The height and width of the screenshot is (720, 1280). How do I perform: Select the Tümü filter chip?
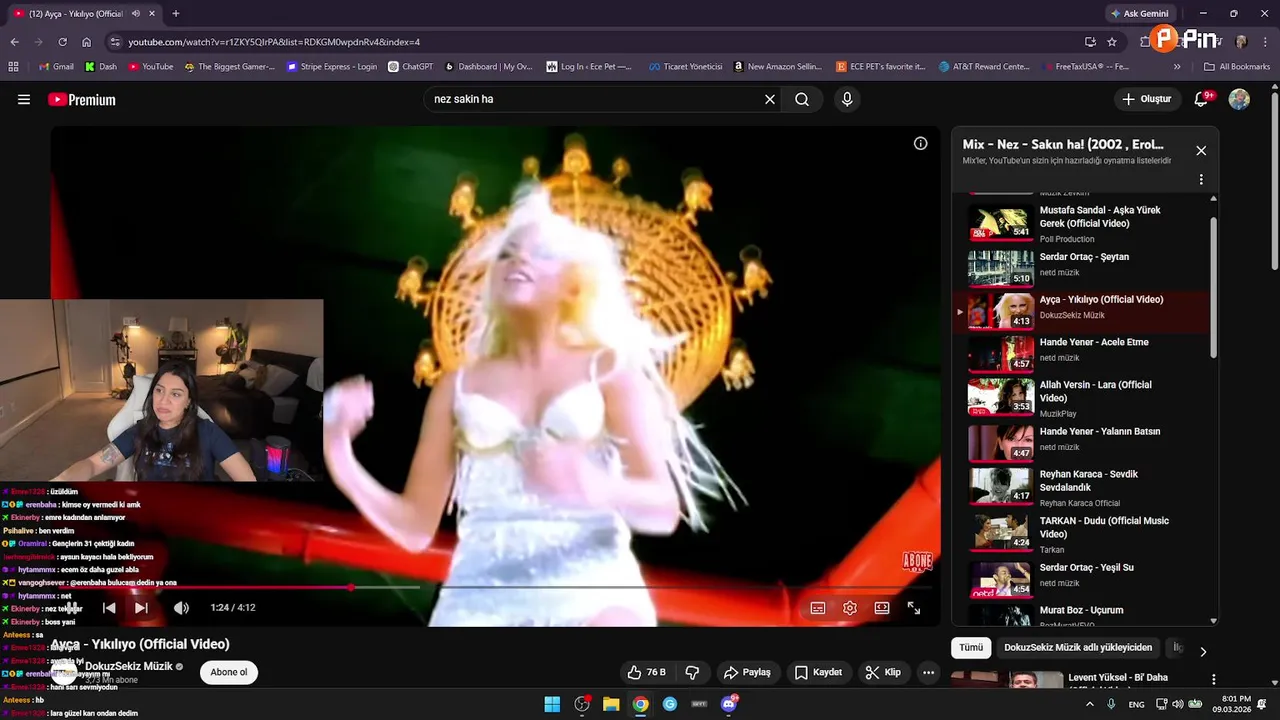971,647
